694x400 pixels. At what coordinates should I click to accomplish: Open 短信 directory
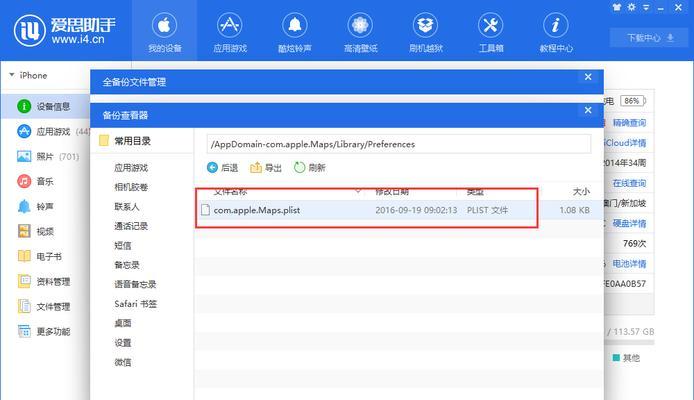[123, 246]
